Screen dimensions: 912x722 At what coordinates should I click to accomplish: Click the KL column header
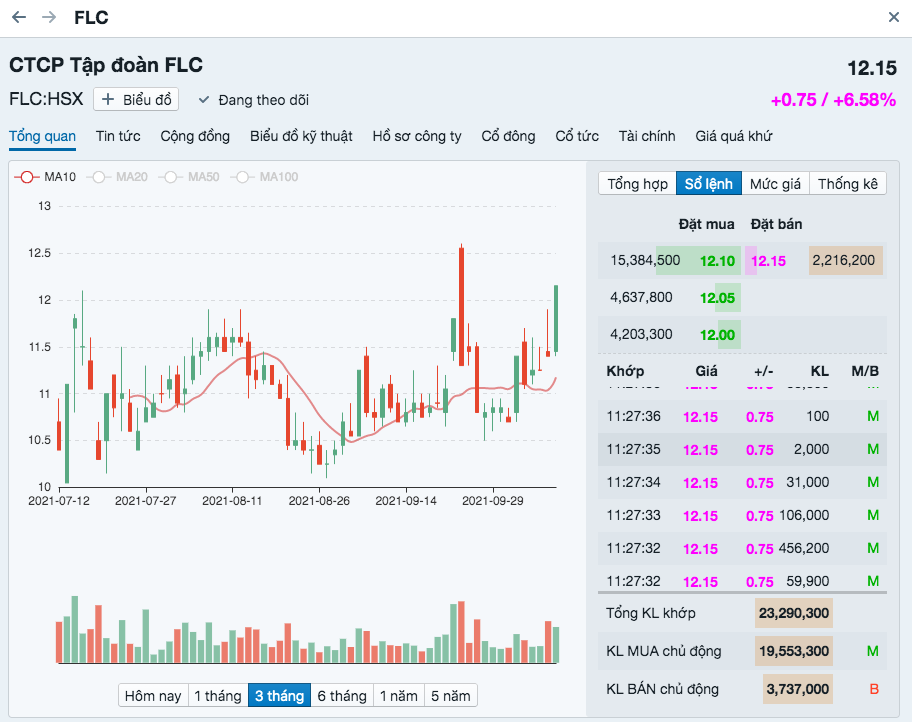pos(820,371)
